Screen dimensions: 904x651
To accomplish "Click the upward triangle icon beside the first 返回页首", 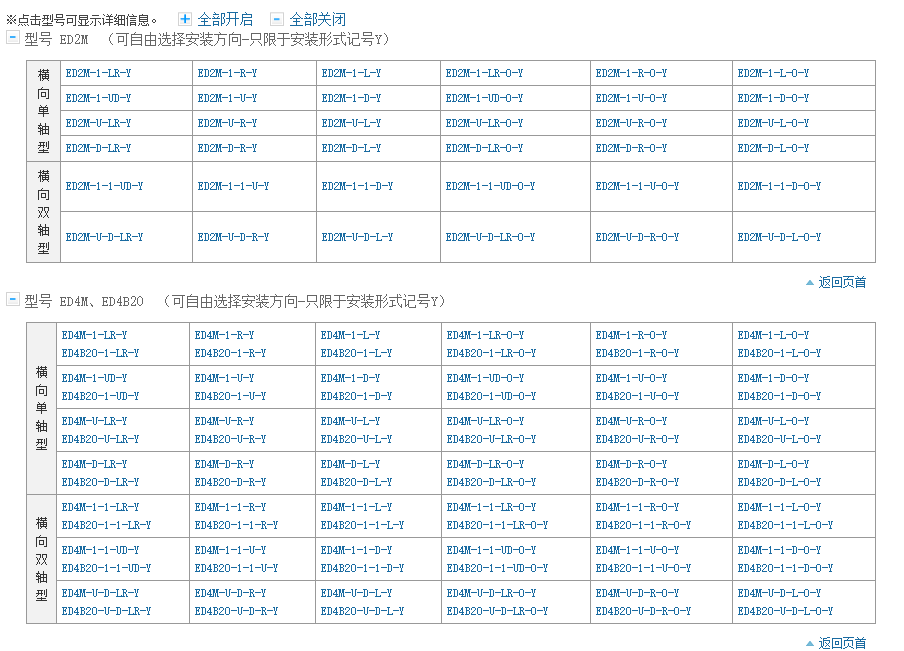I will [812, 282].
